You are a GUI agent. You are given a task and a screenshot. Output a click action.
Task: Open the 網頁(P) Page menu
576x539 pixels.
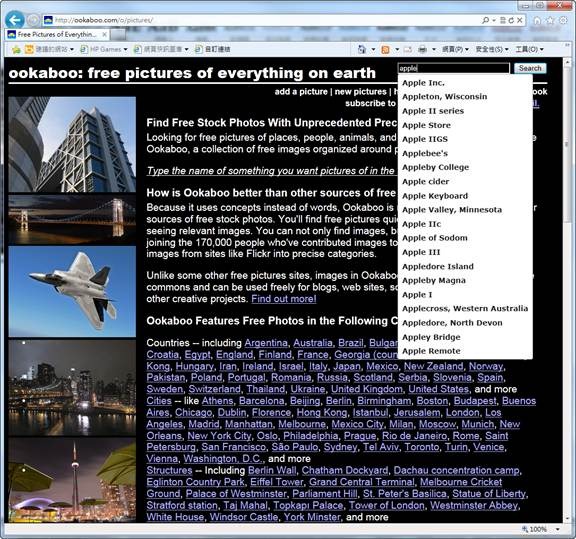(455, 49)
